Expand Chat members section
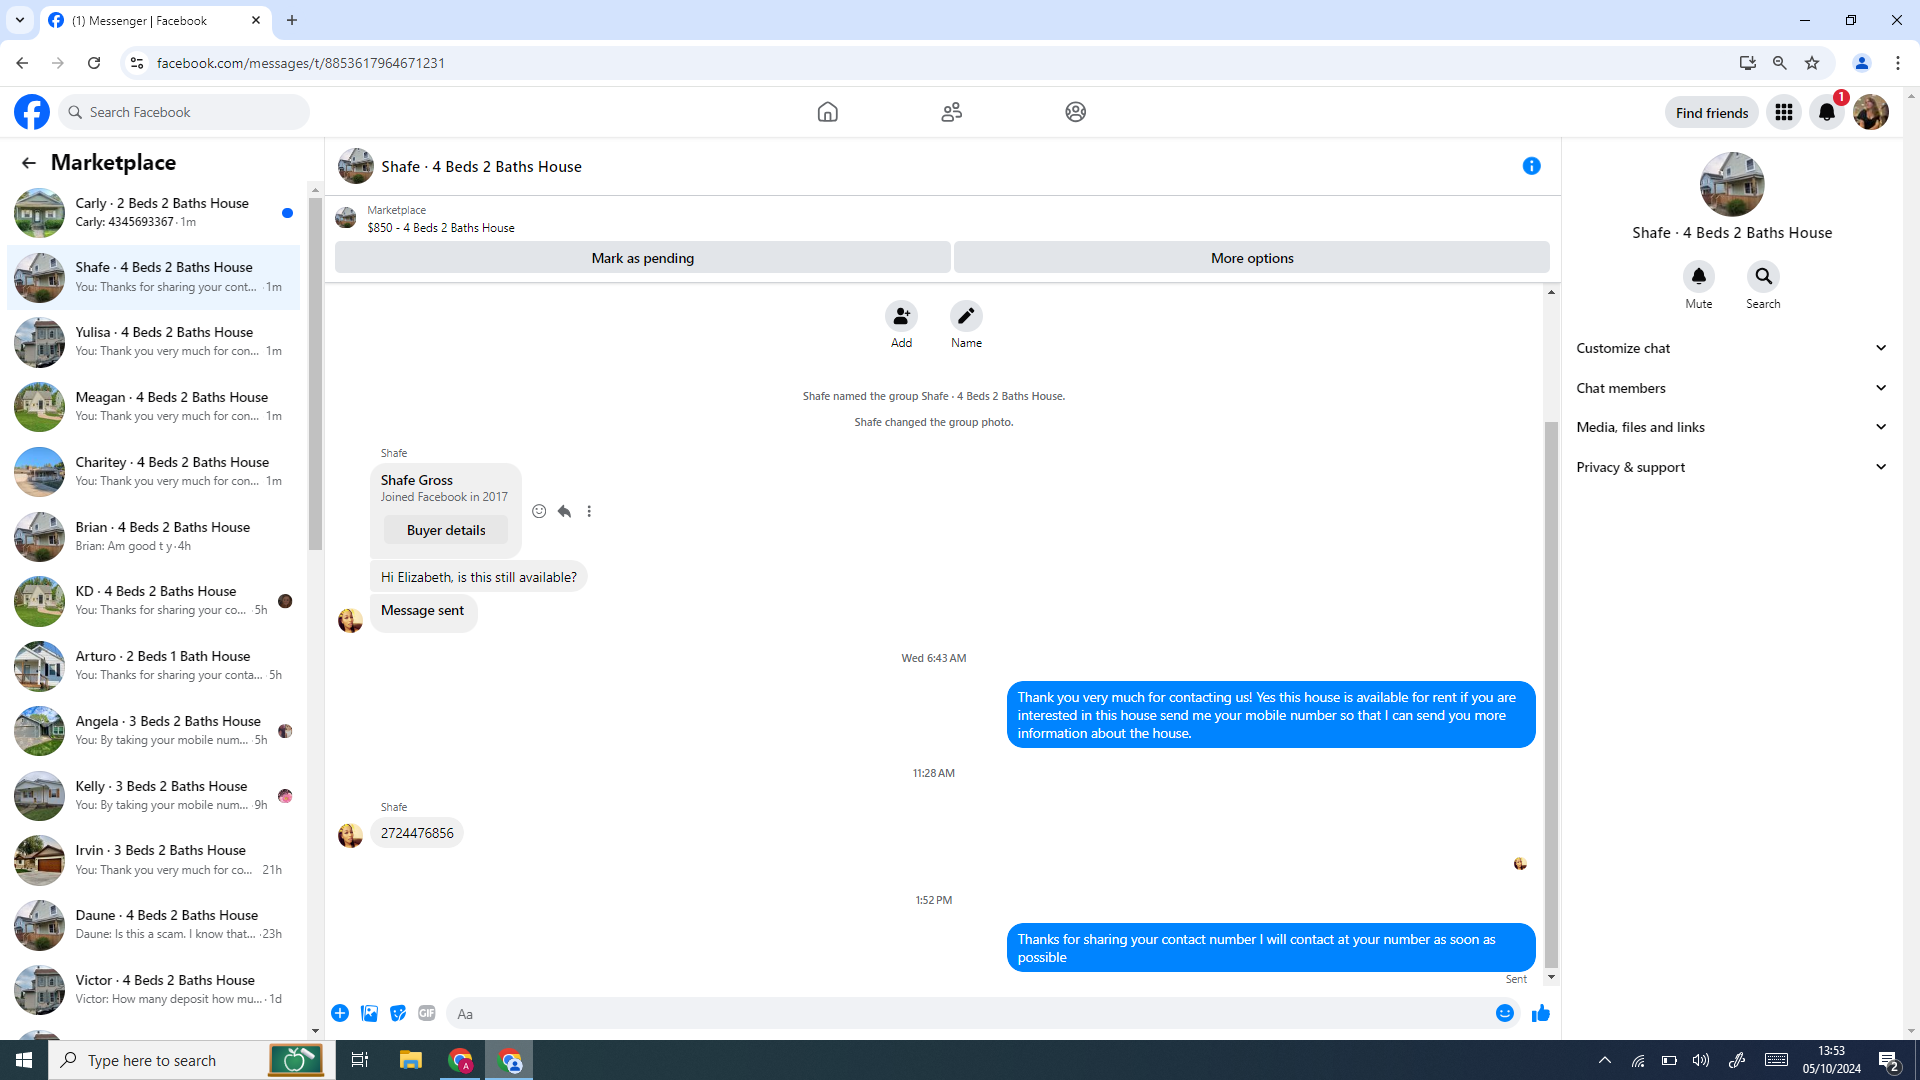This screenshot has height=1080, width=1920. point(1731,388)
